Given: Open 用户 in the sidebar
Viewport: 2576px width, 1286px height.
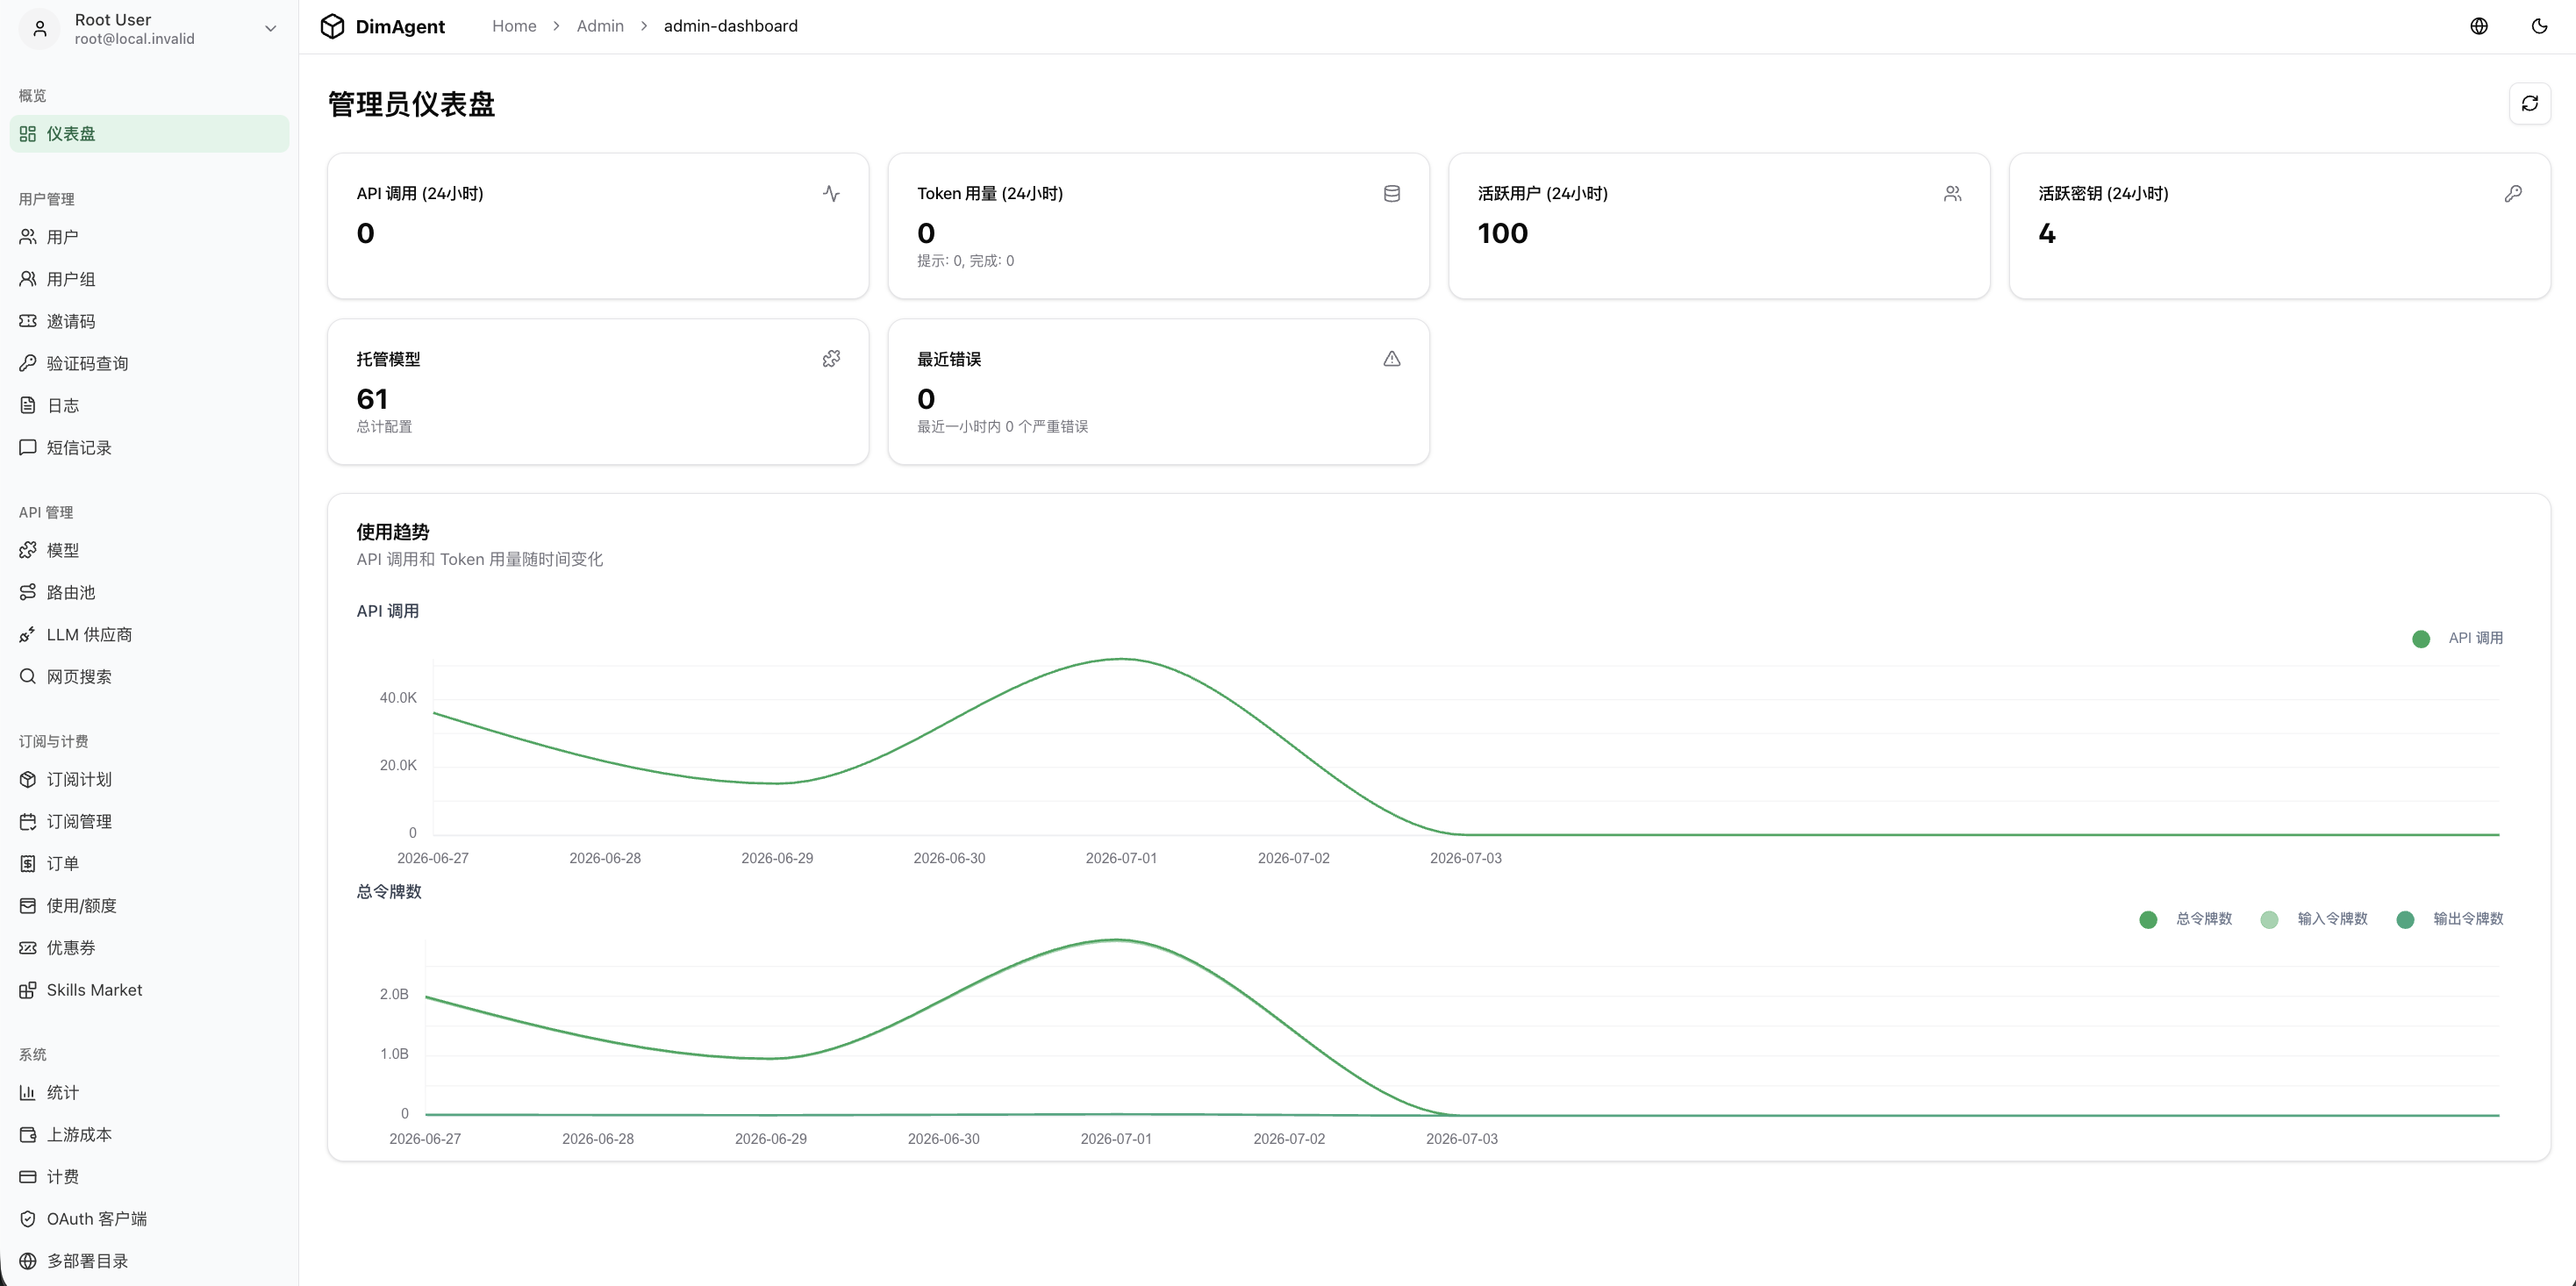Looking at the screenshot, I should tap(149, 237).
